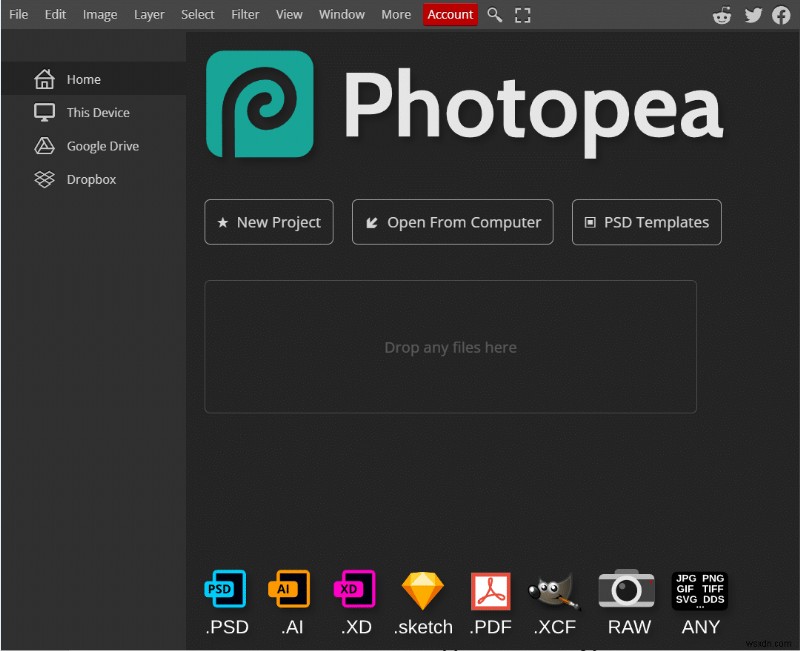The height and width of the screenshot is (651, 800).
Task: Select This Device in sidebar
Action: click(x=93, y=112)
